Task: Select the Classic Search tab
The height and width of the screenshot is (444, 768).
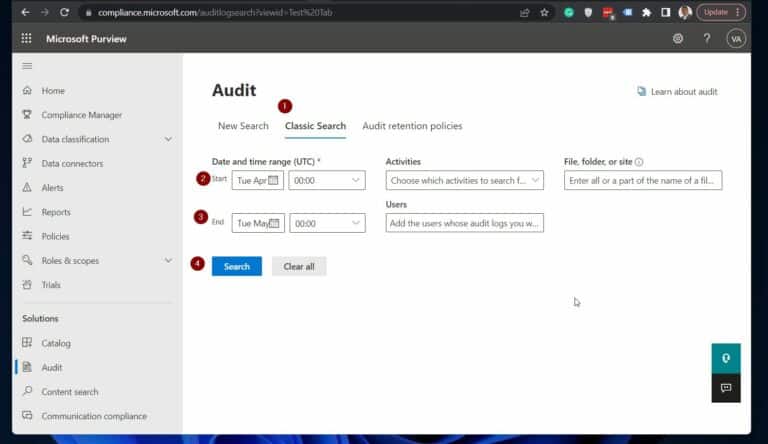Action: 315,126
